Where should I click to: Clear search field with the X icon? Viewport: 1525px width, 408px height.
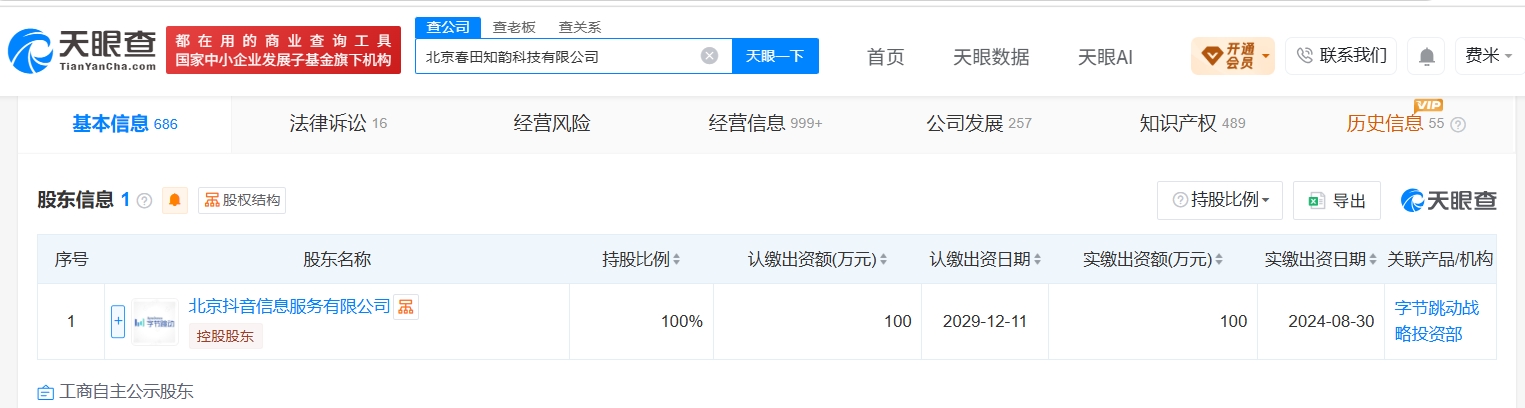click(x=709, y=56)
